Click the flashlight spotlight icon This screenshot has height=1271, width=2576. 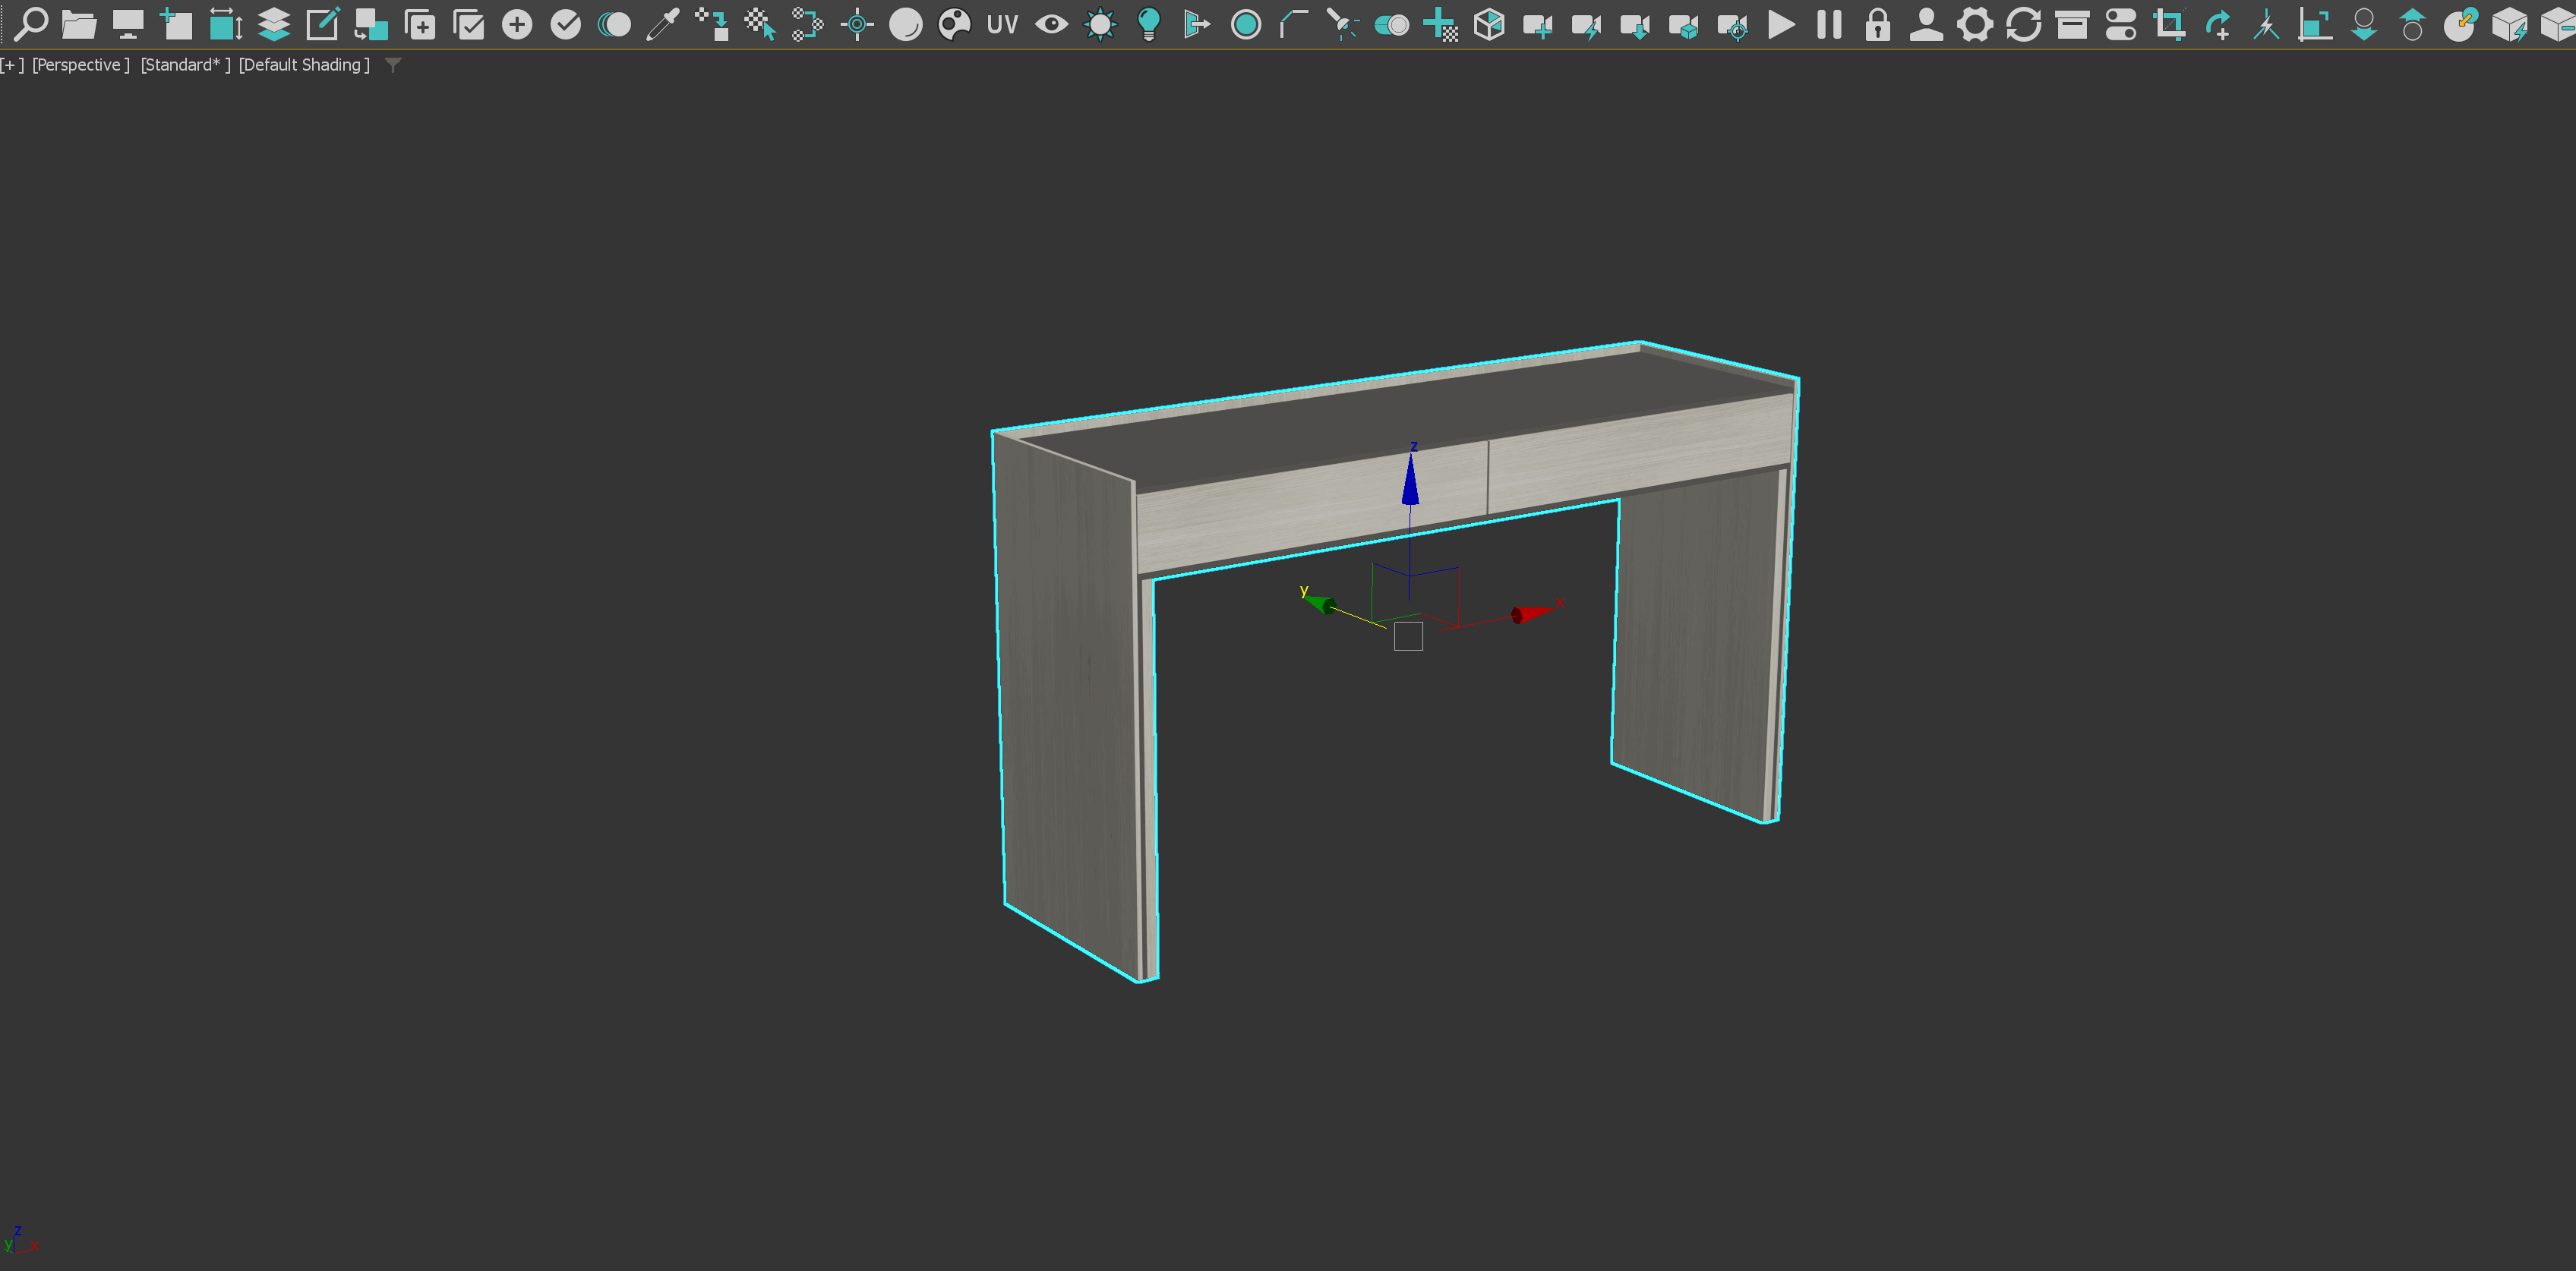click(1343, 24)
